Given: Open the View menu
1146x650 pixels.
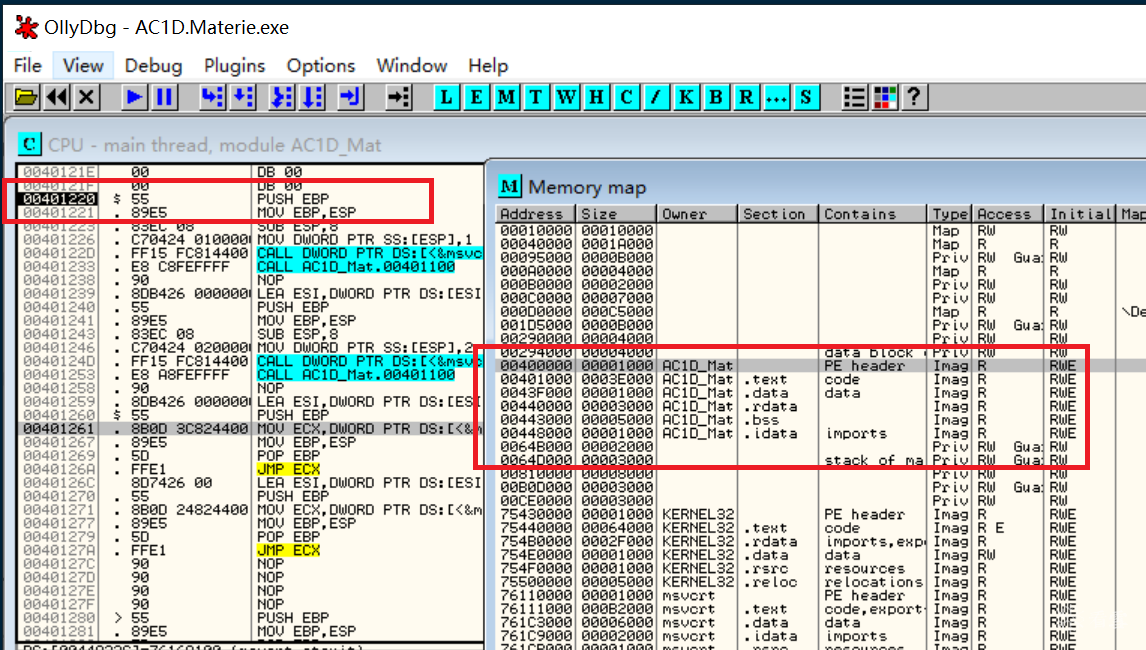Looking at the screenshot, I should coord(83,66).
